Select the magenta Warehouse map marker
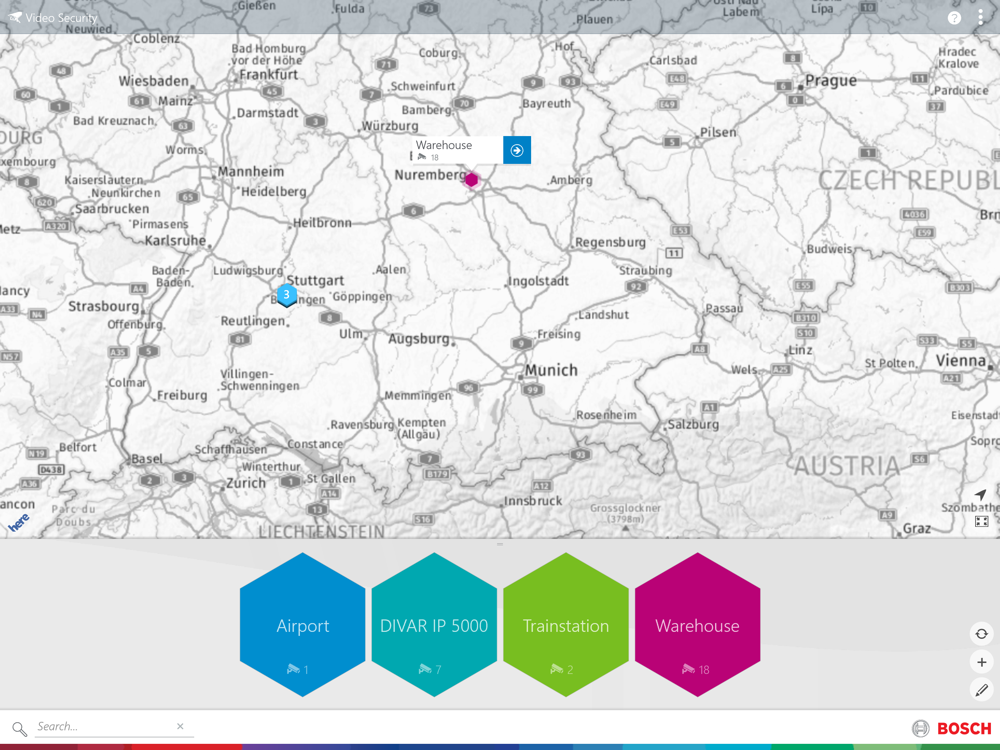The height and width of the screenshot is (750, 1000). click(x=471, y=180)
